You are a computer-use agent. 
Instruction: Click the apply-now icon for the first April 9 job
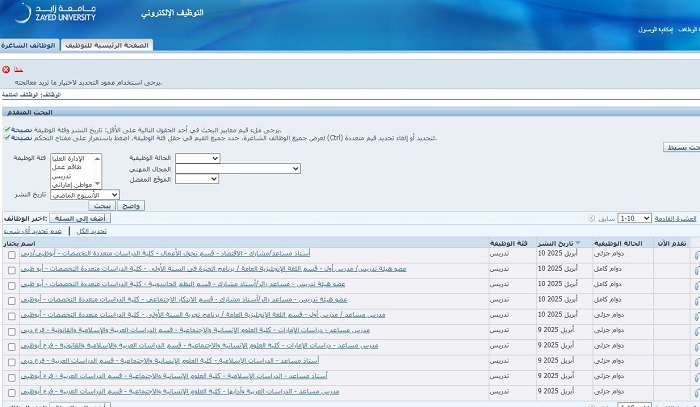point(695,330)
